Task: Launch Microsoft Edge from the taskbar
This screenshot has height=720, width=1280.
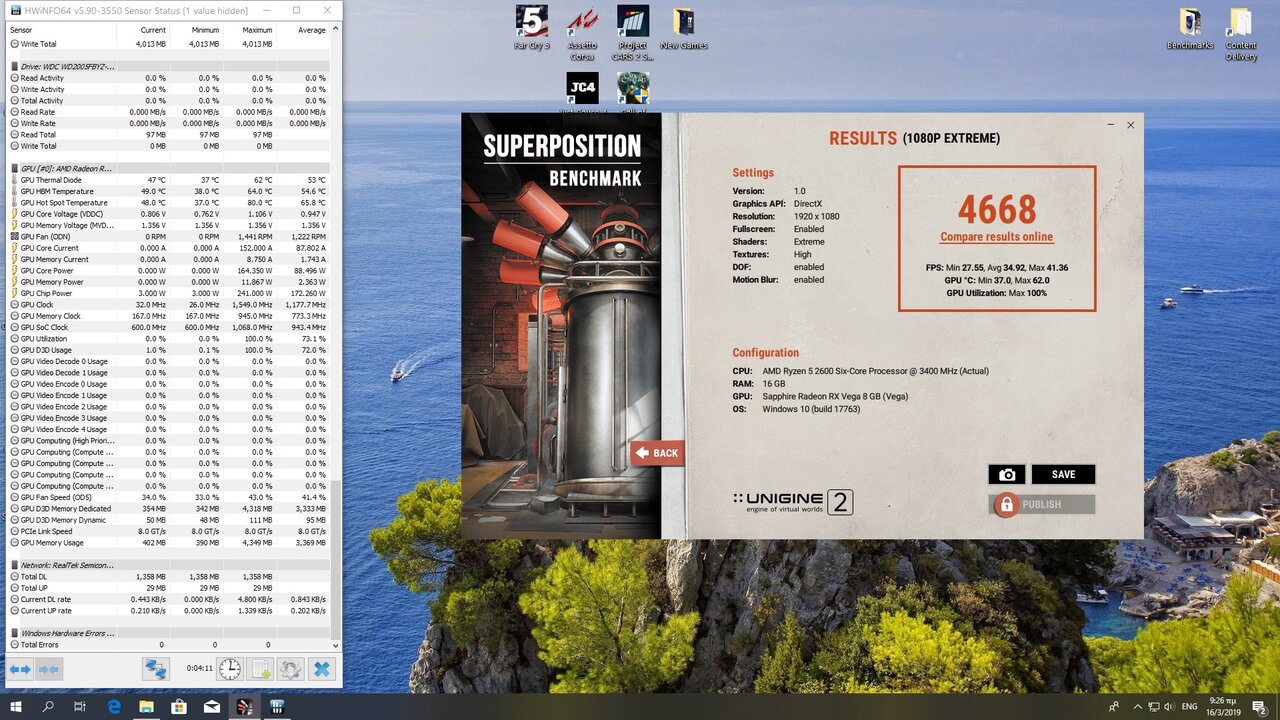Action: pos(114,707)
